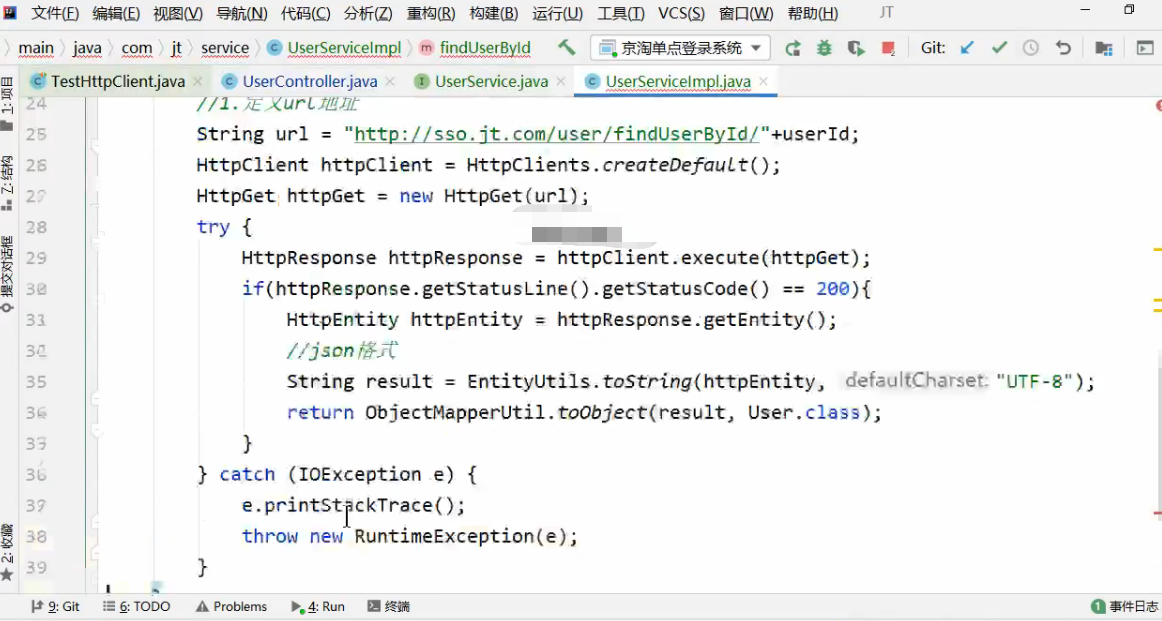The height and width of the screenshot is (621, 1162).
Task: Open the 分析(Z) menu
Action: (368, 13)
